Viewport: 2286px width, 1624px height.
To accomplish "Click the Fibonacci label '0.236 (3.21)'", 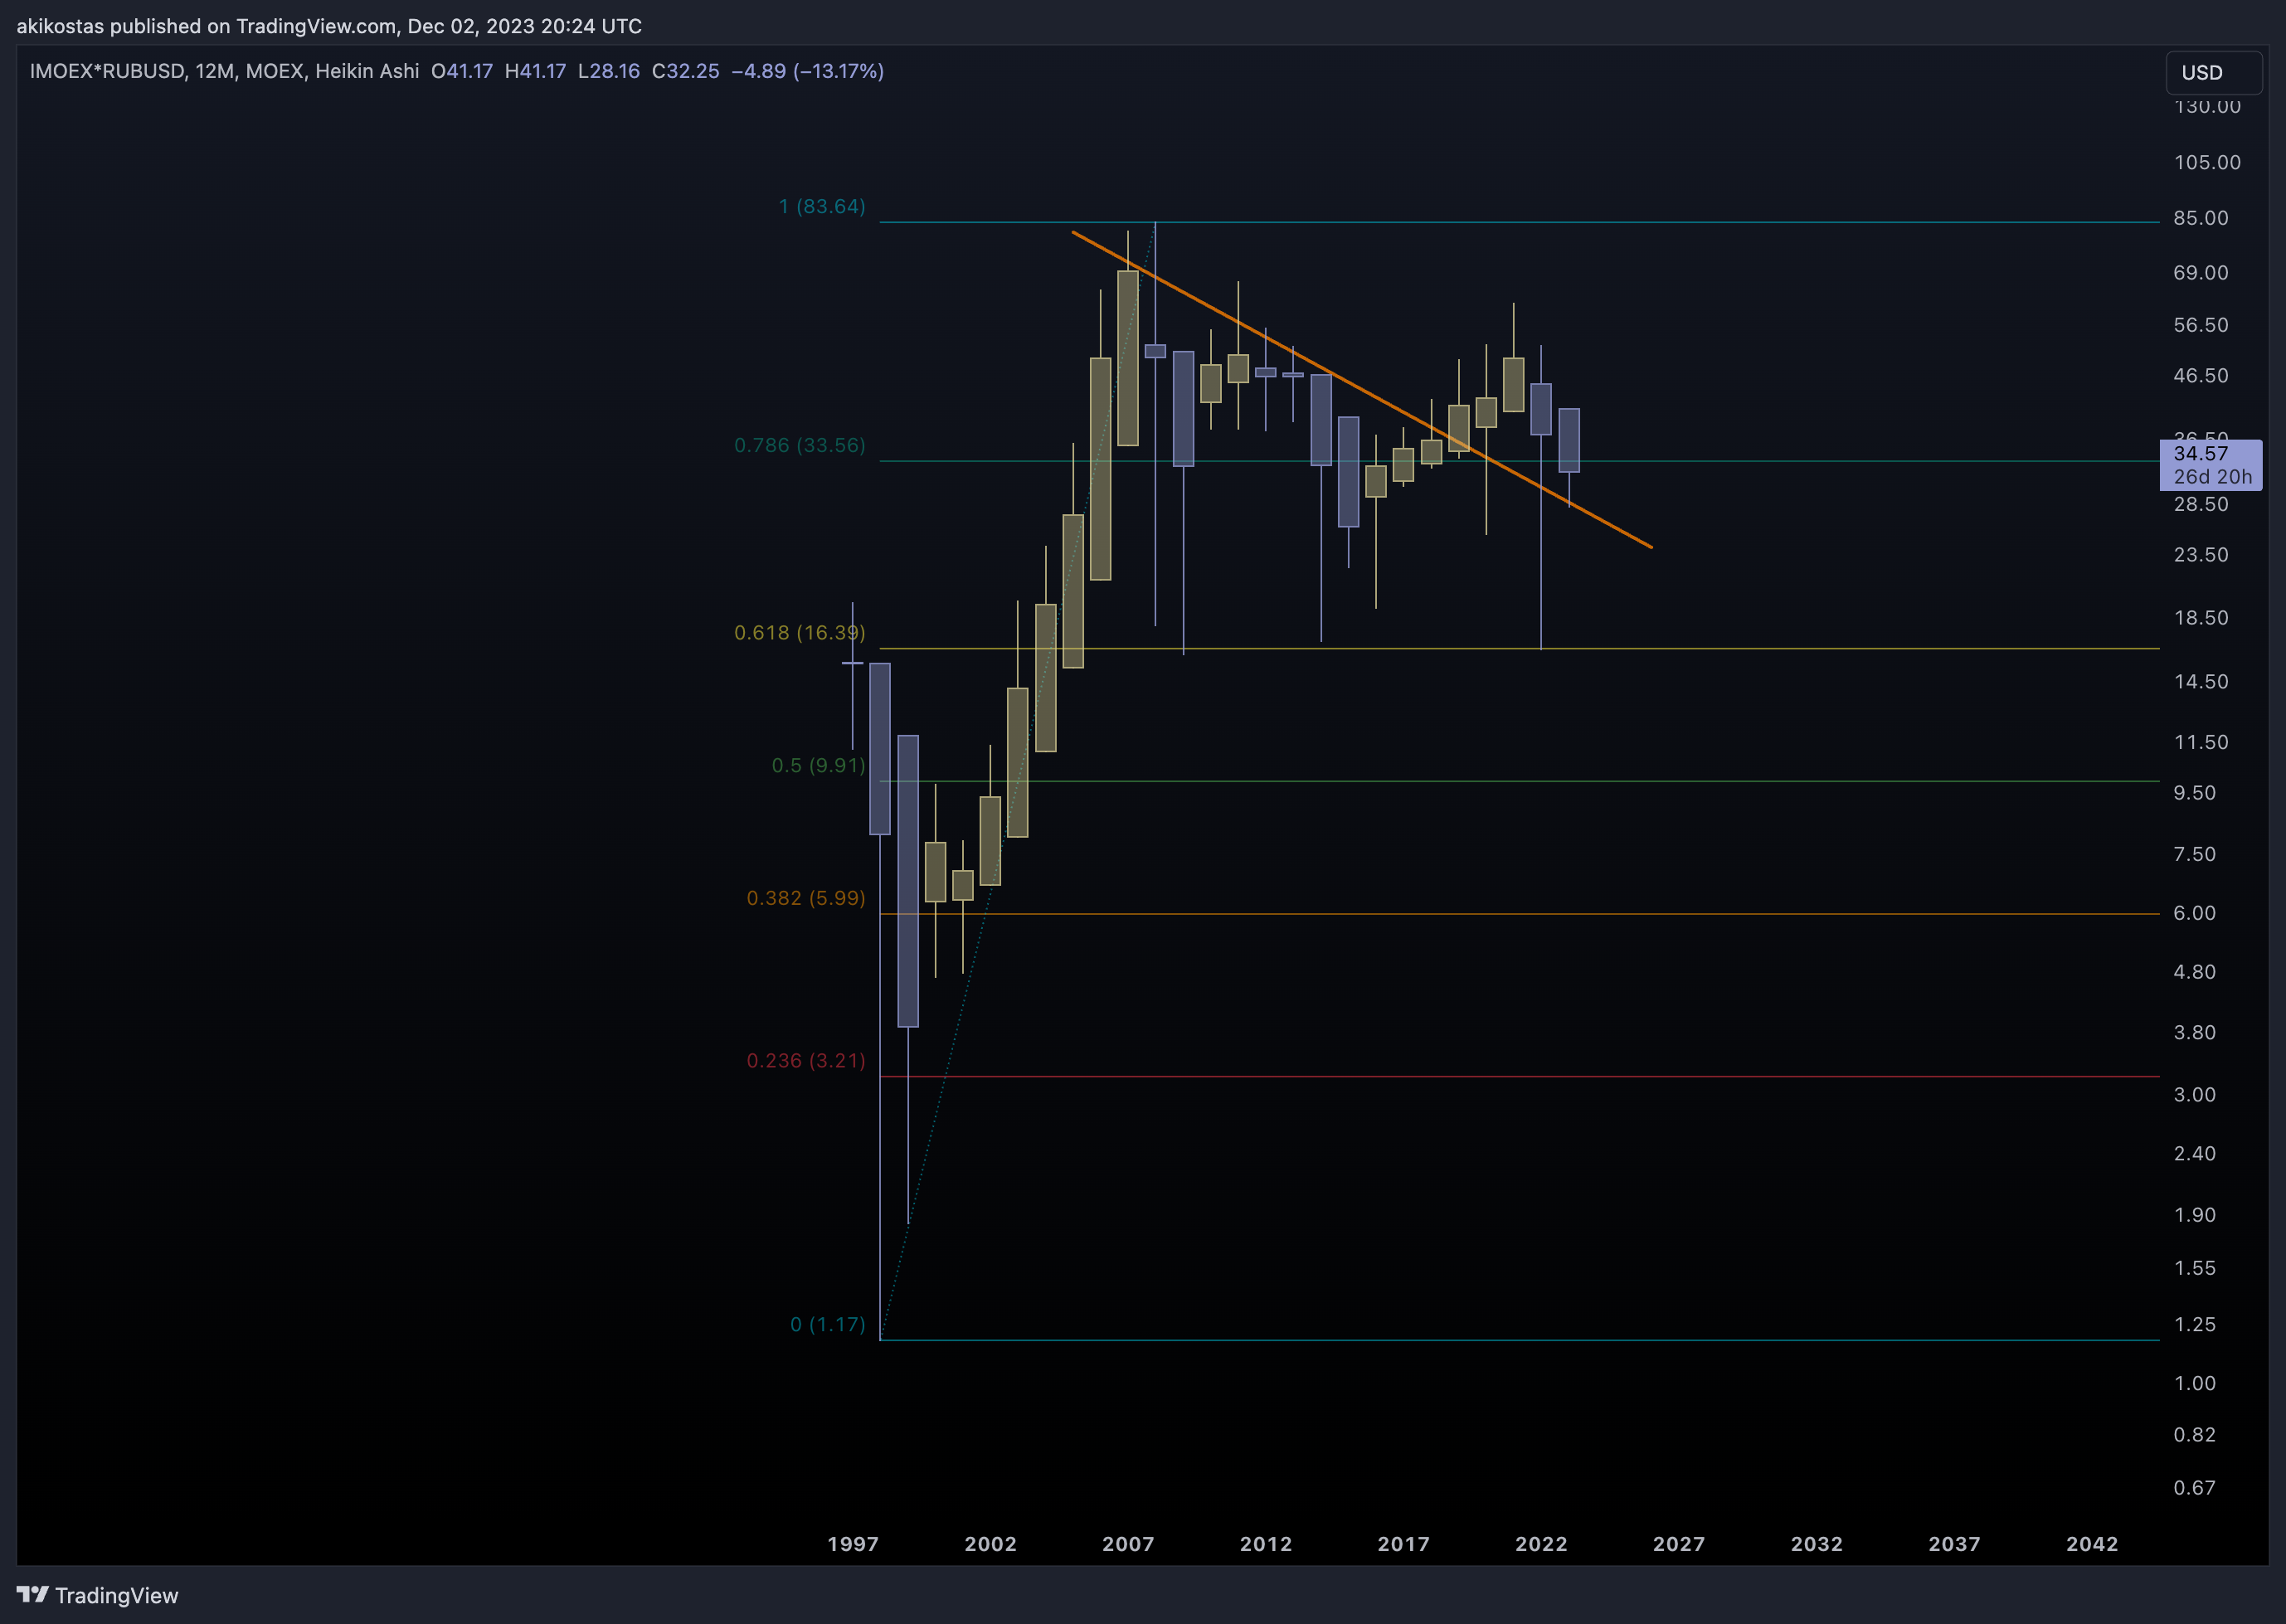I will click(x=806, y=1060).
